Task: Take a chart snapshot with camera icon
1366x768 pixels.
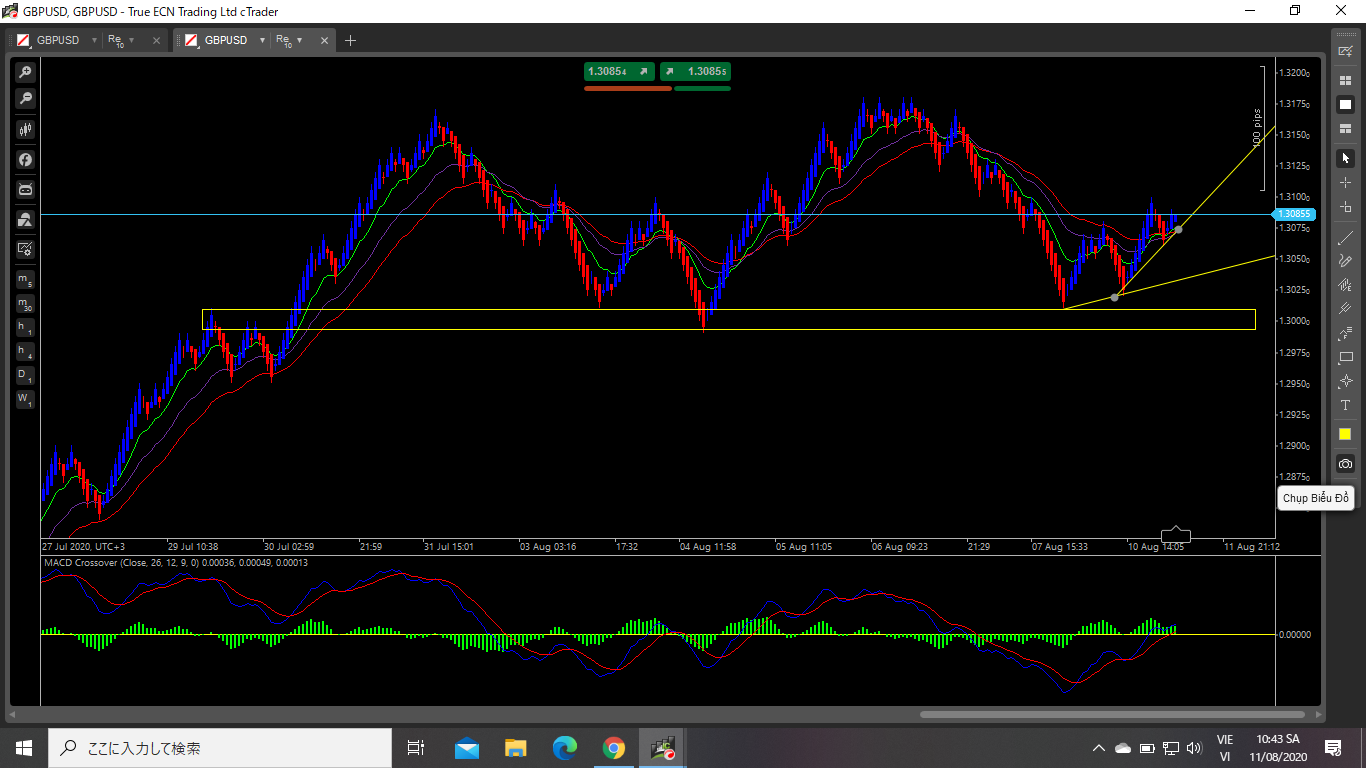Action: (x=1345, y=464)
